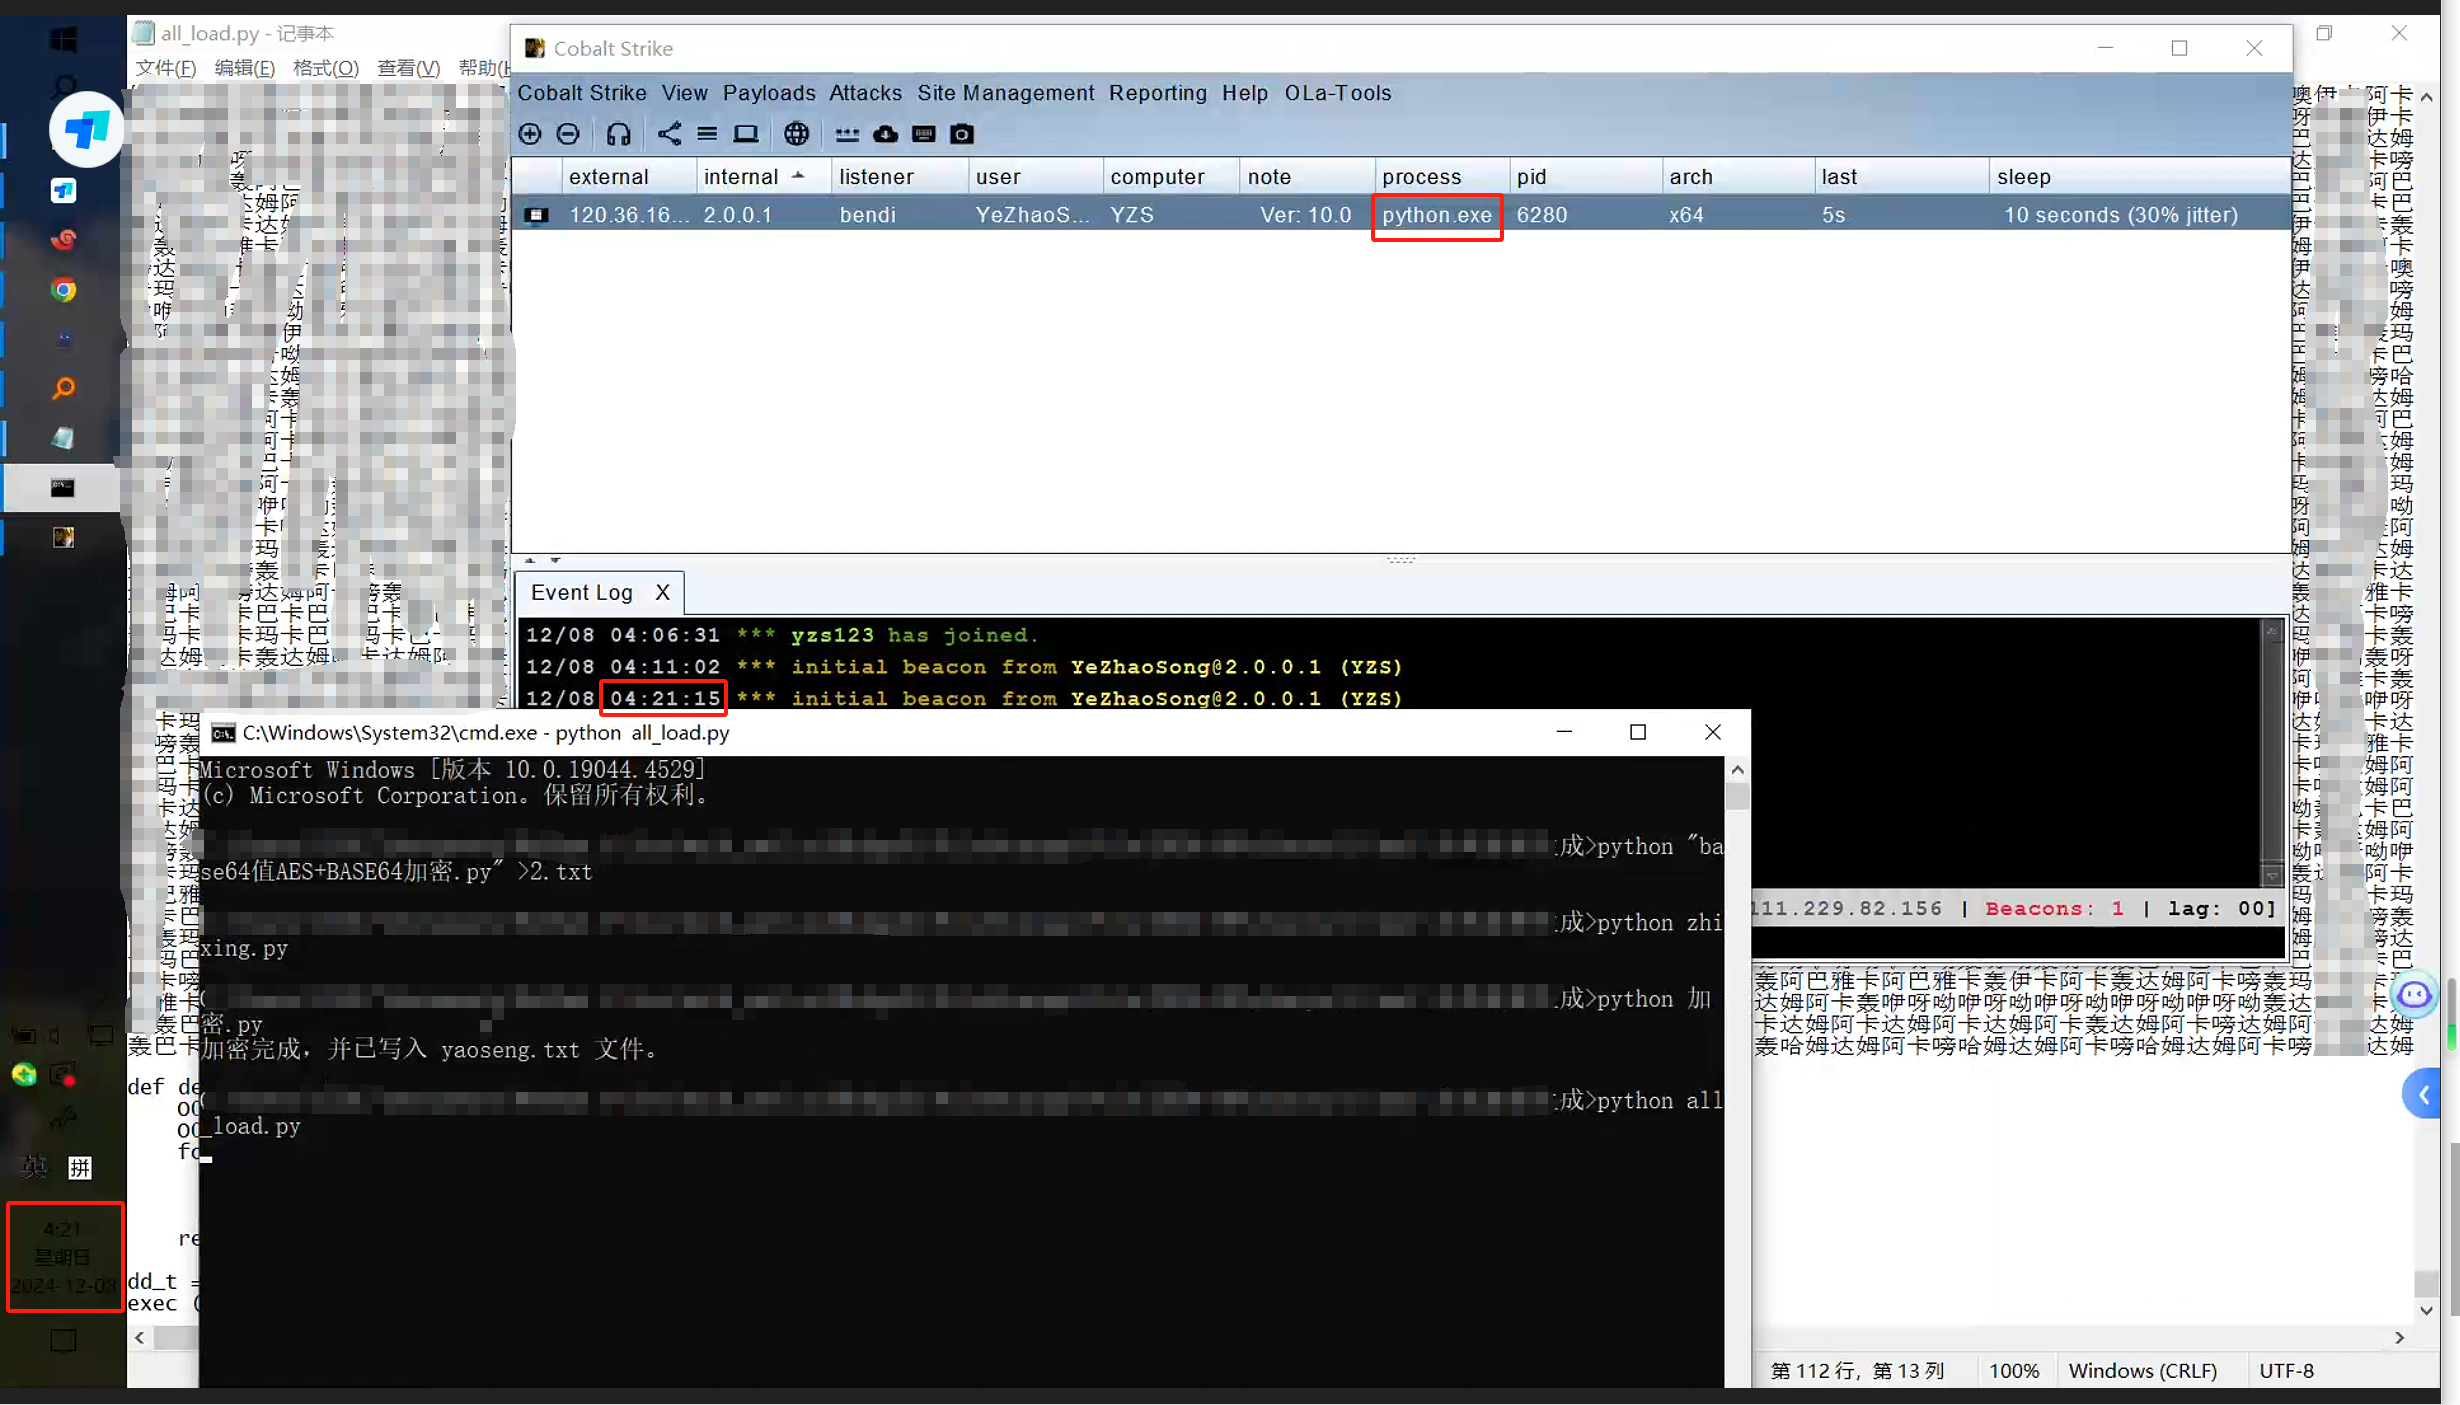The height and width of the screenshot is (1405, 2460).
Task: Click the red swirl taskbar icon
Action: (x=63, y=240)
